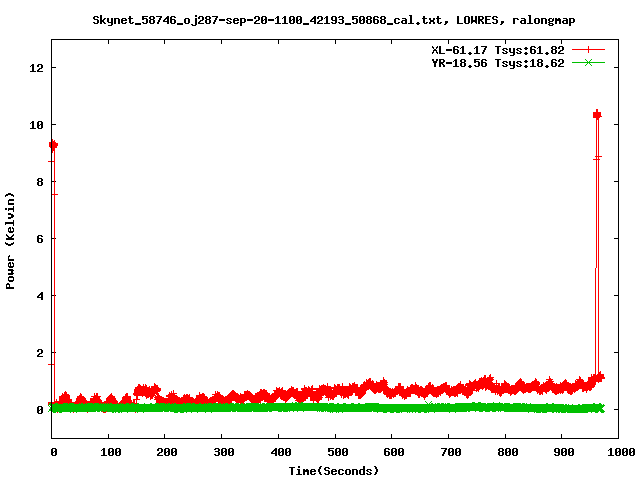The image size is (640, 480).
Task: Click the green YR legend line sample
Action: 588,63
